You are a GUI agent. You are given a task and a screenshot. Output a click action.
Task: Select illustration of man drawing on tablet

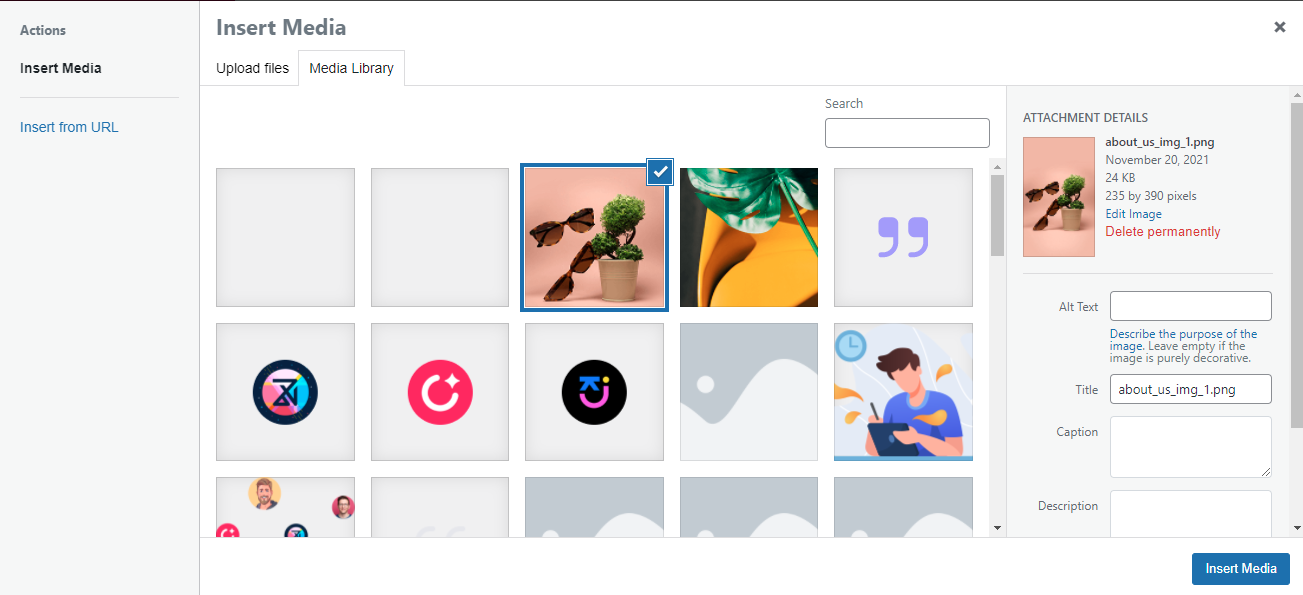click(x=903, y=392)
